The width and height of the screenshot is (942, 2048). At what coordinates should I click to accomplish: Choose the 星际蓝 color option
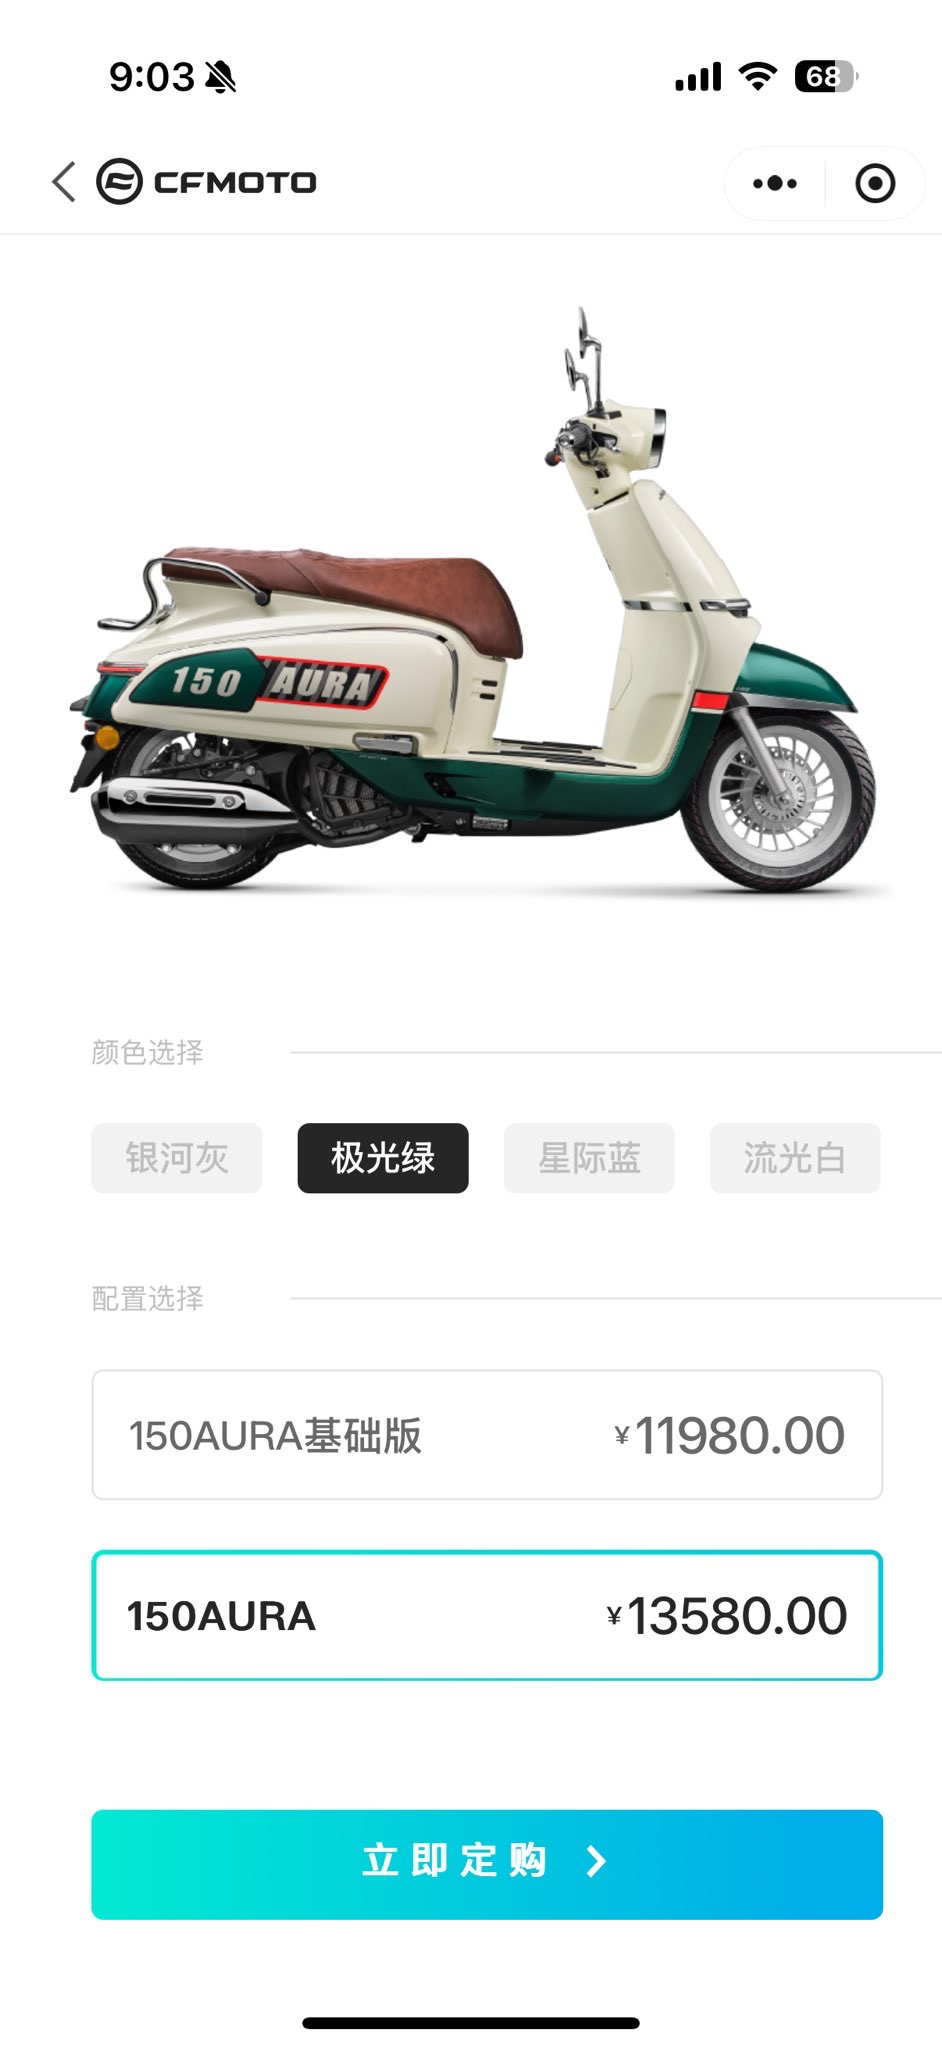[x=589, y=1158]
